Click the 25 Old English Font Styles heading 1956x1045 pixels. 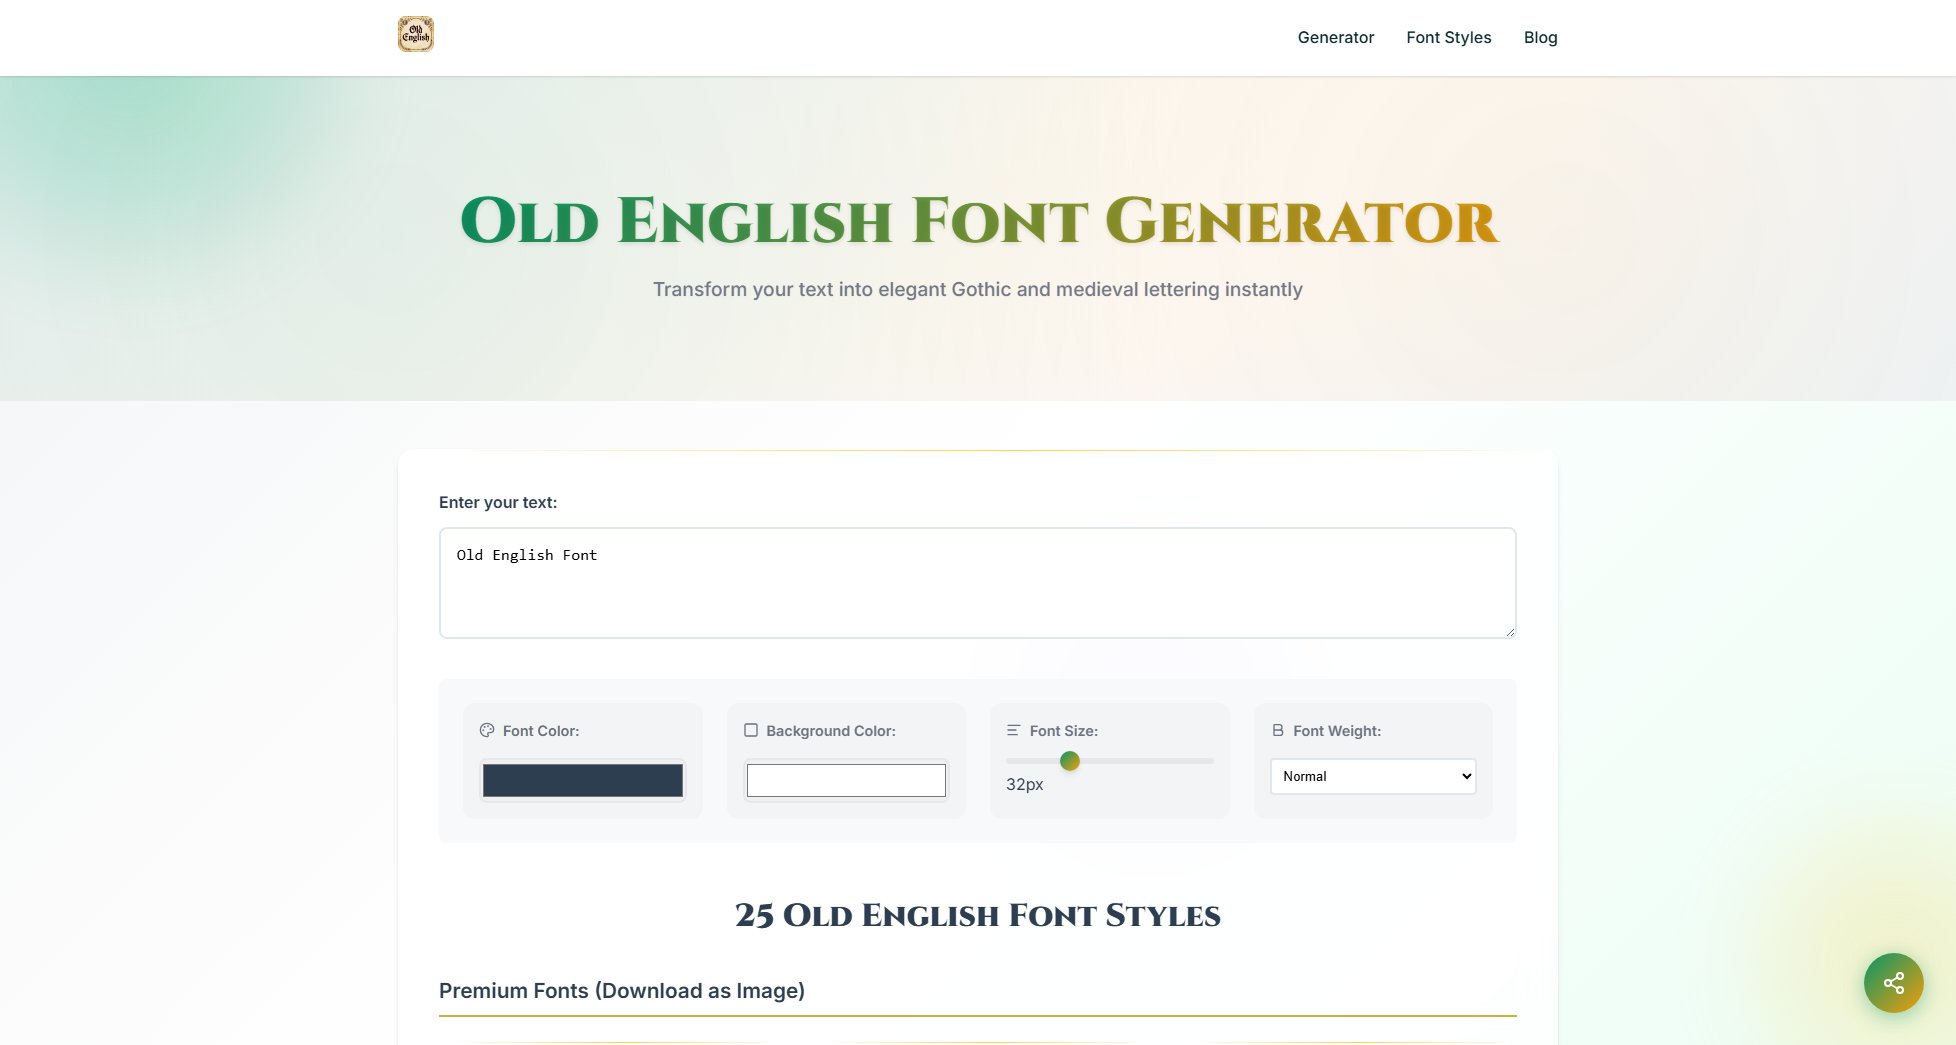coord(977,915)
